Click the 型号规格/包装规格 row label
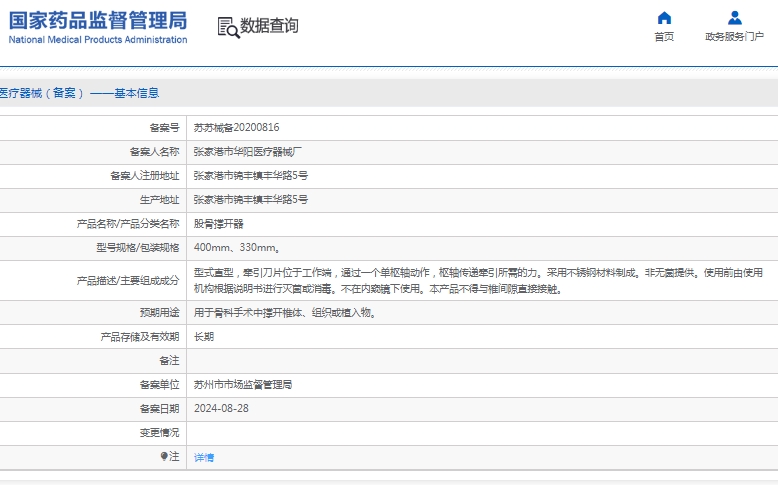778x485 pixels. coord(138,248)
